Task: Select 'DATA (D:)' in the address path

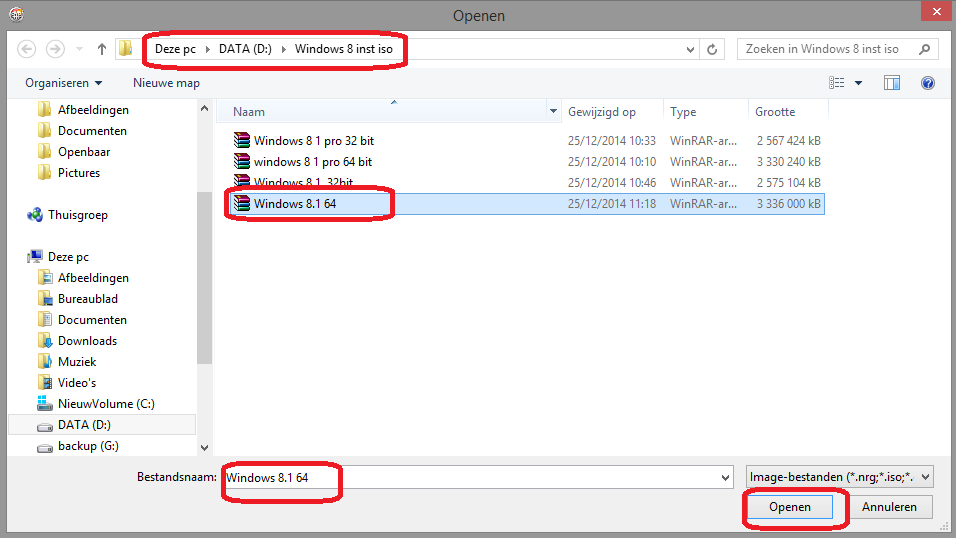Action: [x=245, y=49]
